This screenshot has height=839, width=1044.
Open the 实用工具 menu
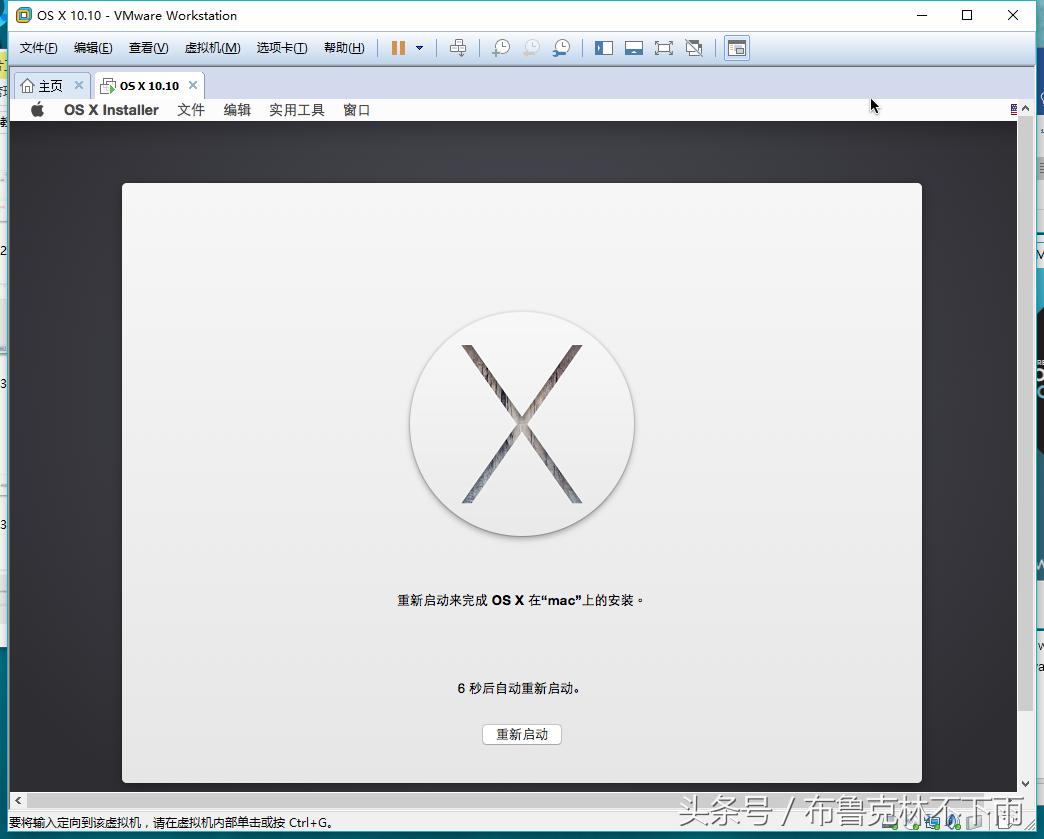pyautogui.click(x=296, y=110)
